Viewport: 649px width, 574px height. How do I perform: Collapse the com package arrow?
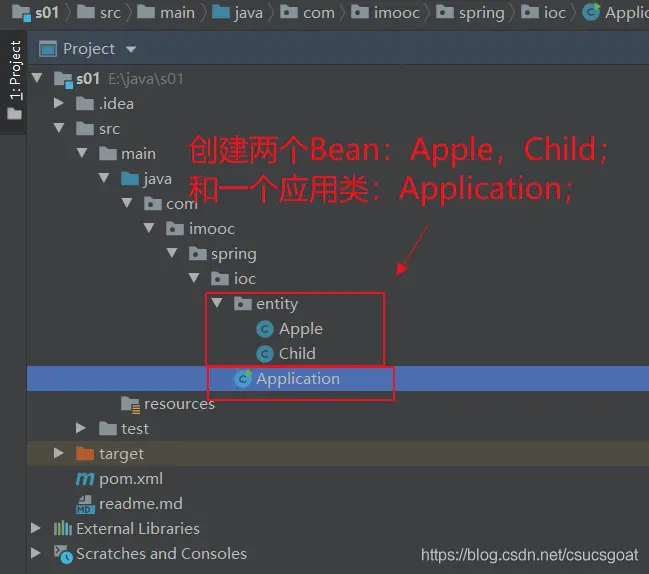[x=127, y=203]
